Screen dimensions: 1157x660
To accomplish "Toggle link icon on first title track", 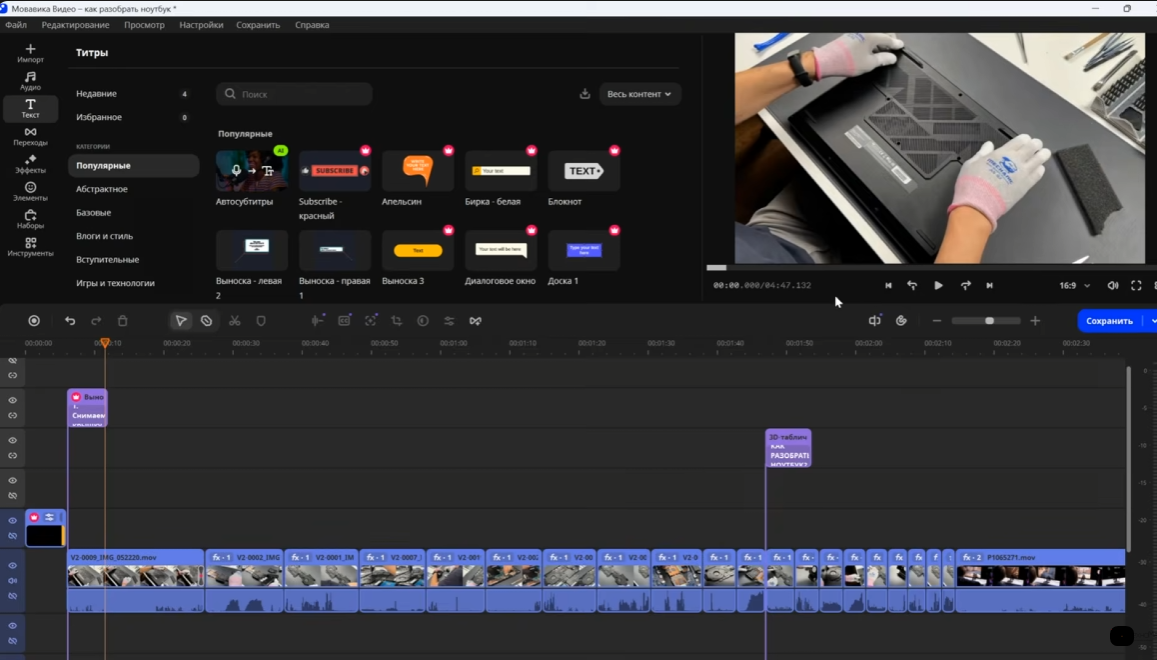I will tap(13, 416).
